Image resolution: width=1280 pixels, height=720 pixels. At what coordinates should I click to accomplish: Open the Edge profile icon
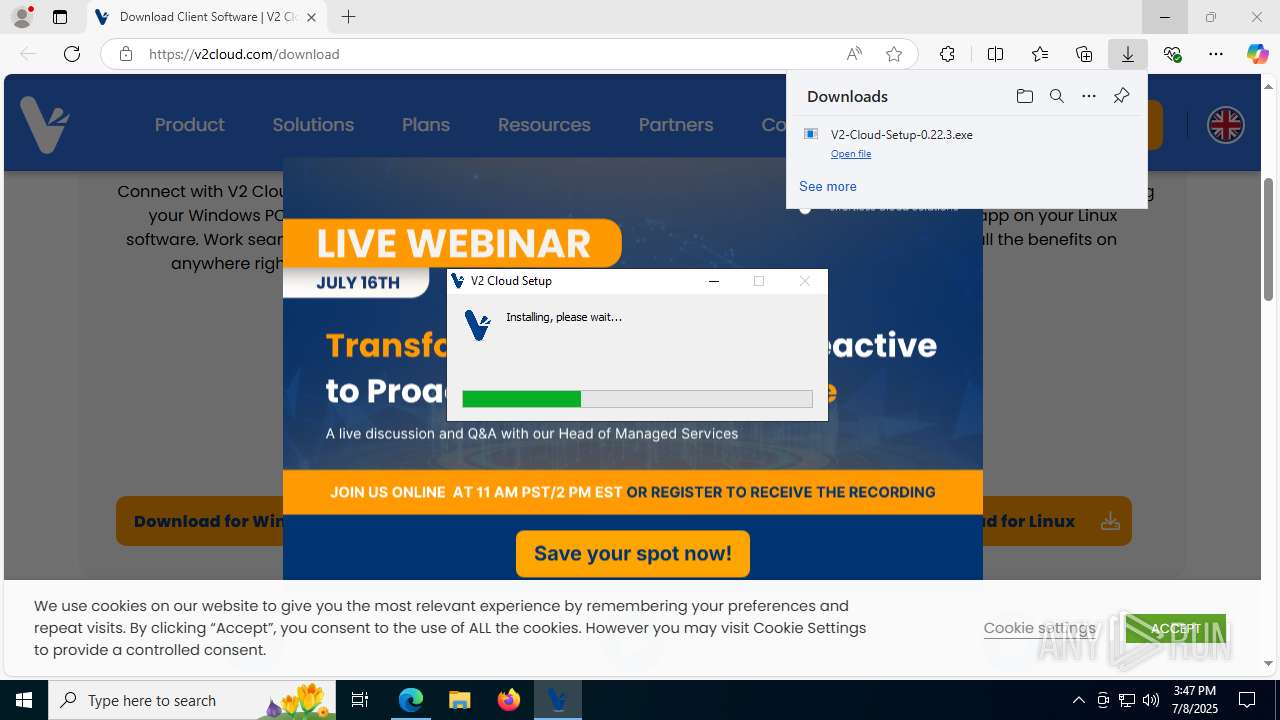[22, 17]
